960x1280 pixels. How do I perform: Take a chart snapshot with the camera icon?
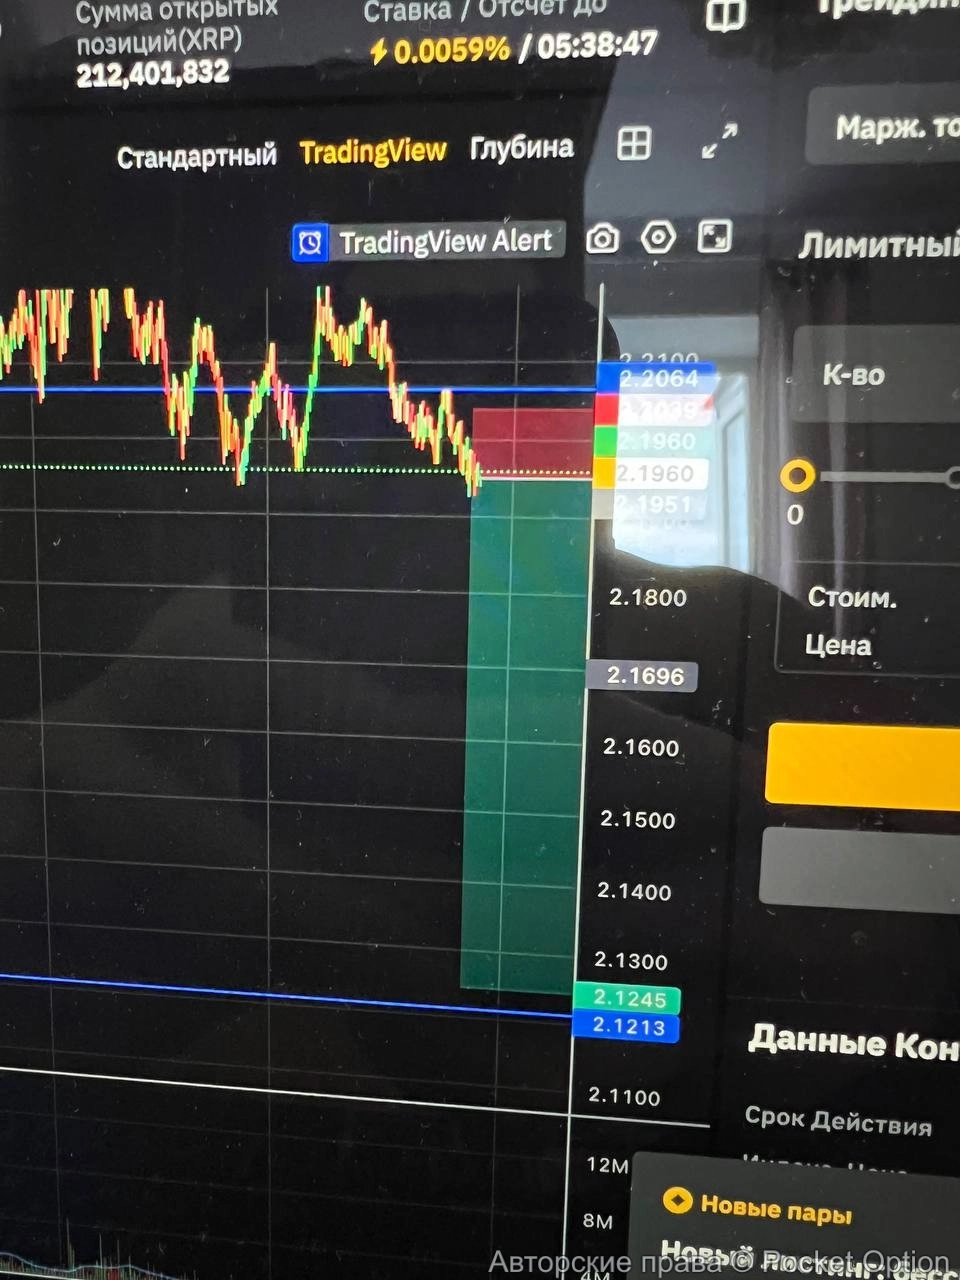pyautogui.click(x=602, y=239)
